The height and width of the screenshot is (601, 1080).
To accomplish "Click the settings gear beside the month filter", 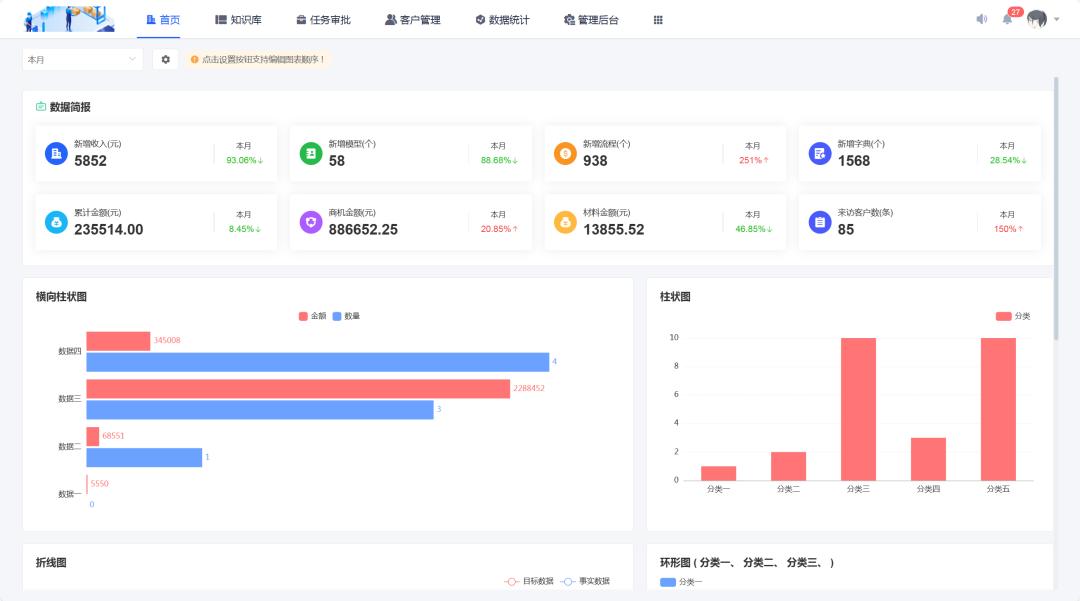I will tap(165, 59).
